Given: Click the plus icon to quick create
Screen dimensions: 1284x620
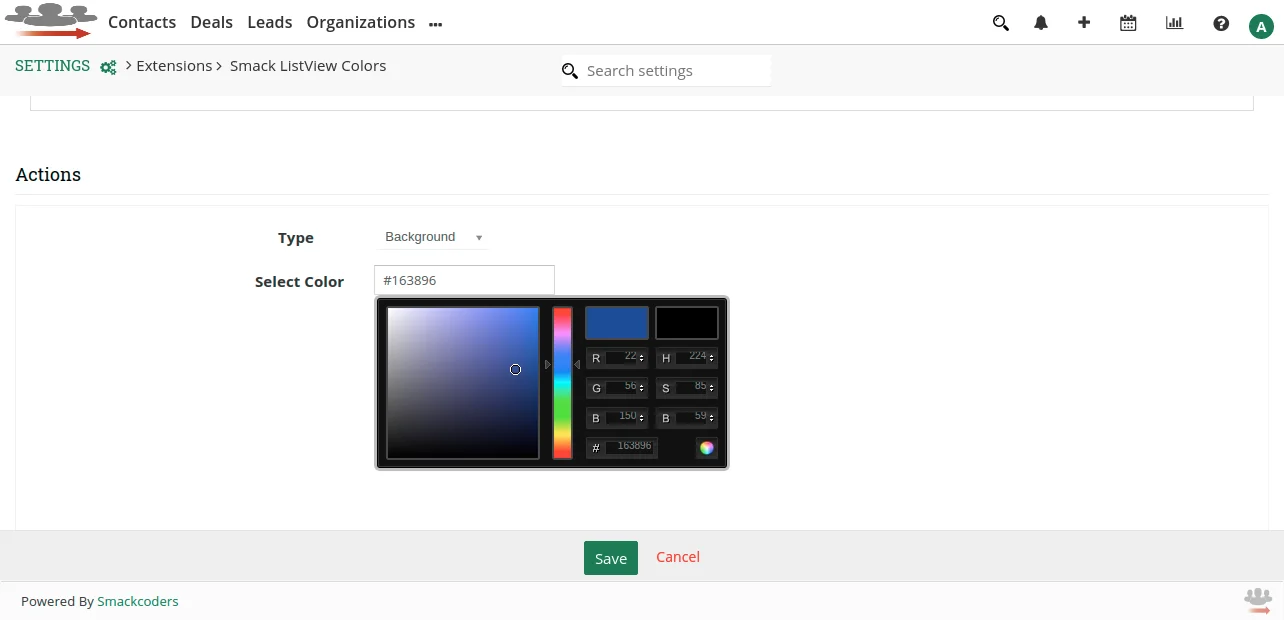Looking at the screenshot, I should click(1084, 22).
